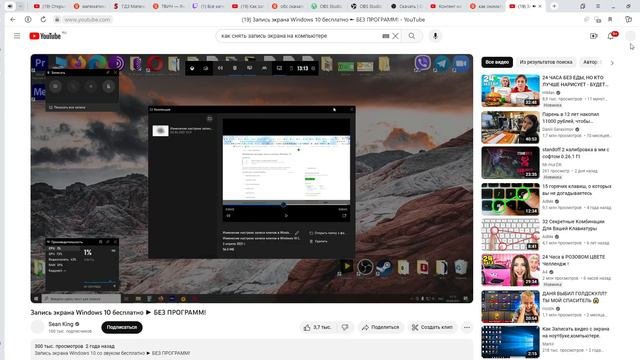Subscribe with the Подписаться button
Screen dimensions: 640x360
point(122,327)
